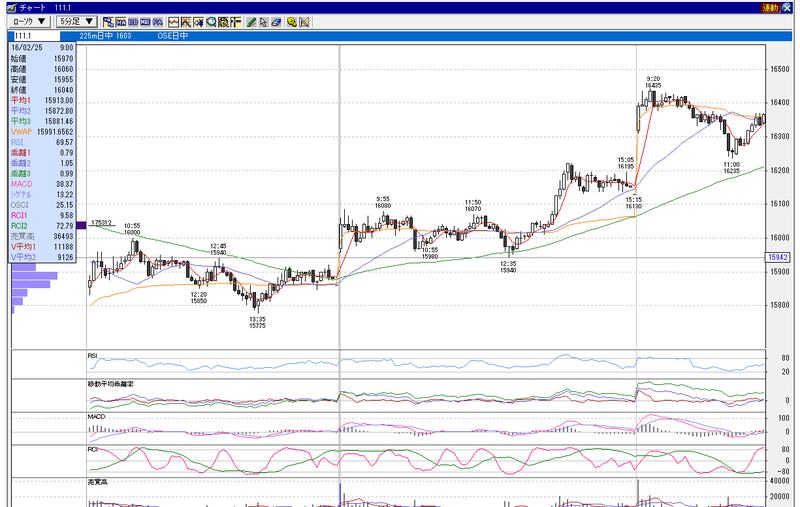This screenshot has height=507, width=800.
Task: Click the V平均2 9126 row
Action: pyautogui.click(x=42, y=258)
